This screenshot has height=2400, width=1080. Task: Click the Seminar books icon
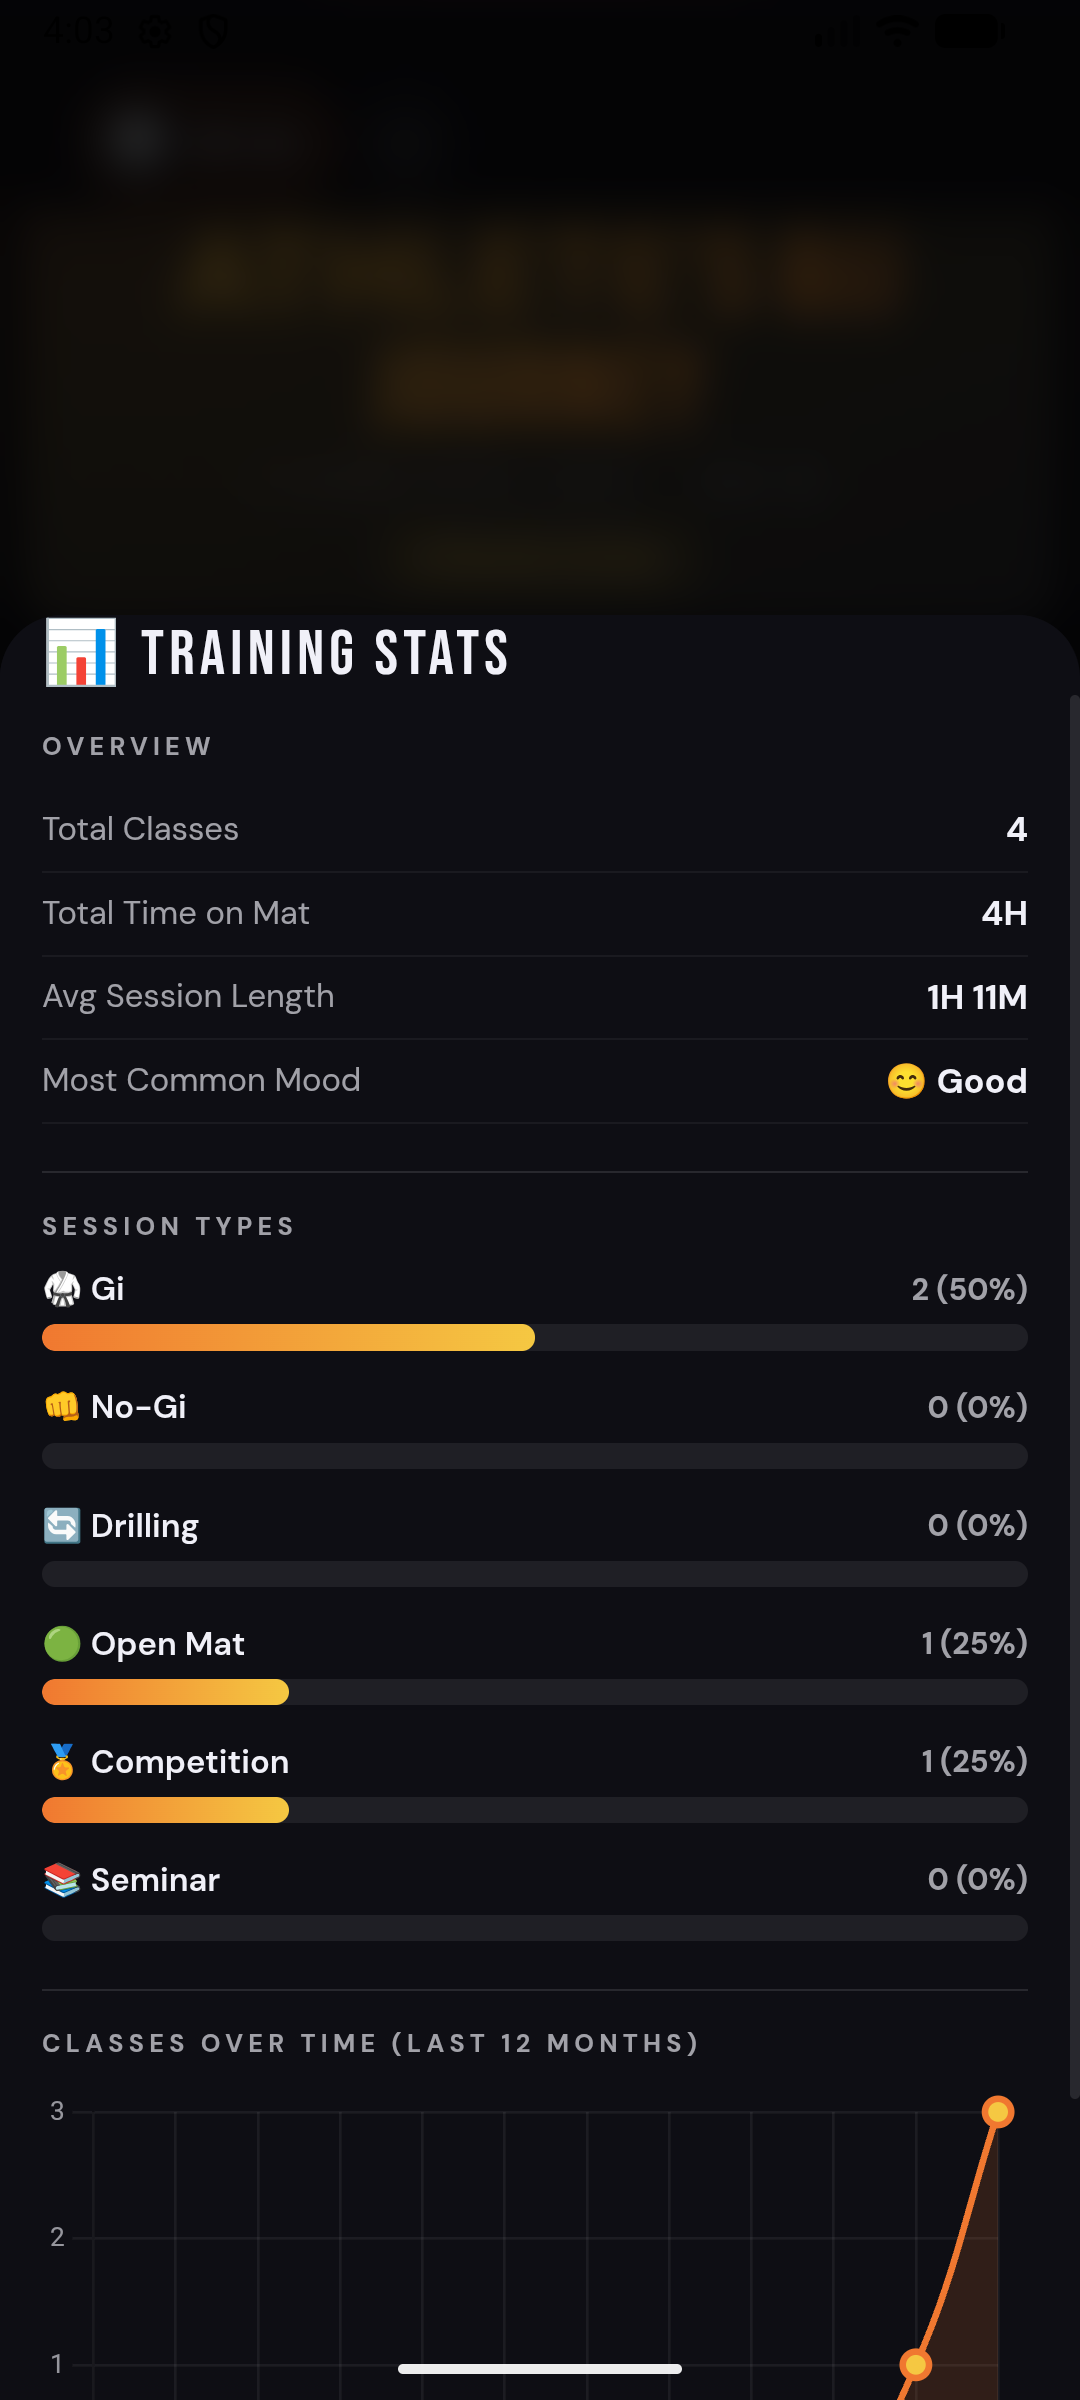(x=62, y=1879)
